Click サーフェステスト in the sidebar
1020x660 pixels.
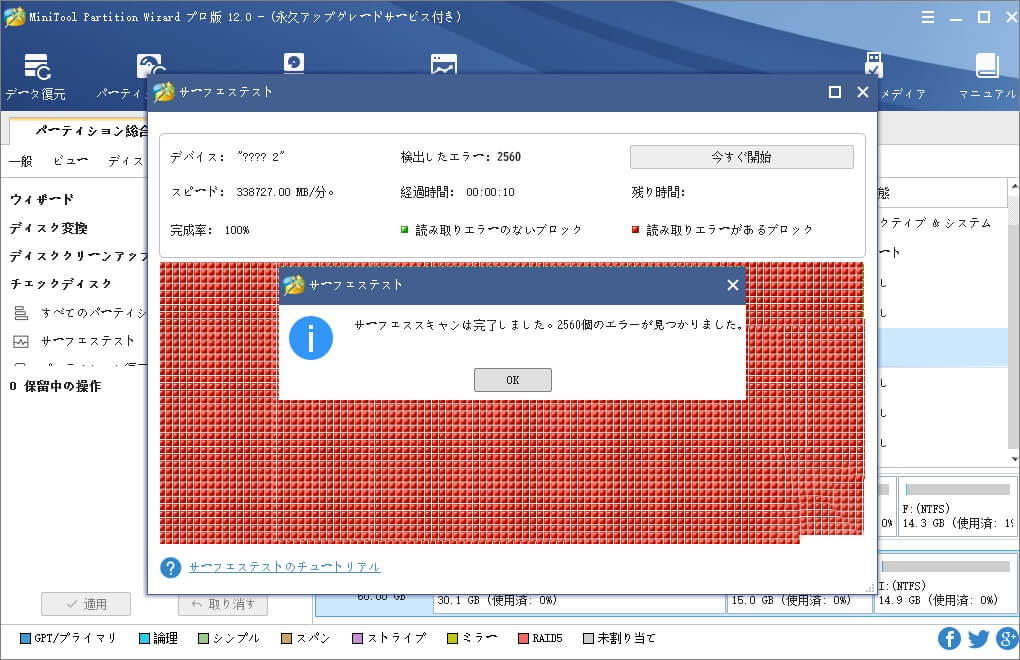click(x=88, y=341)
